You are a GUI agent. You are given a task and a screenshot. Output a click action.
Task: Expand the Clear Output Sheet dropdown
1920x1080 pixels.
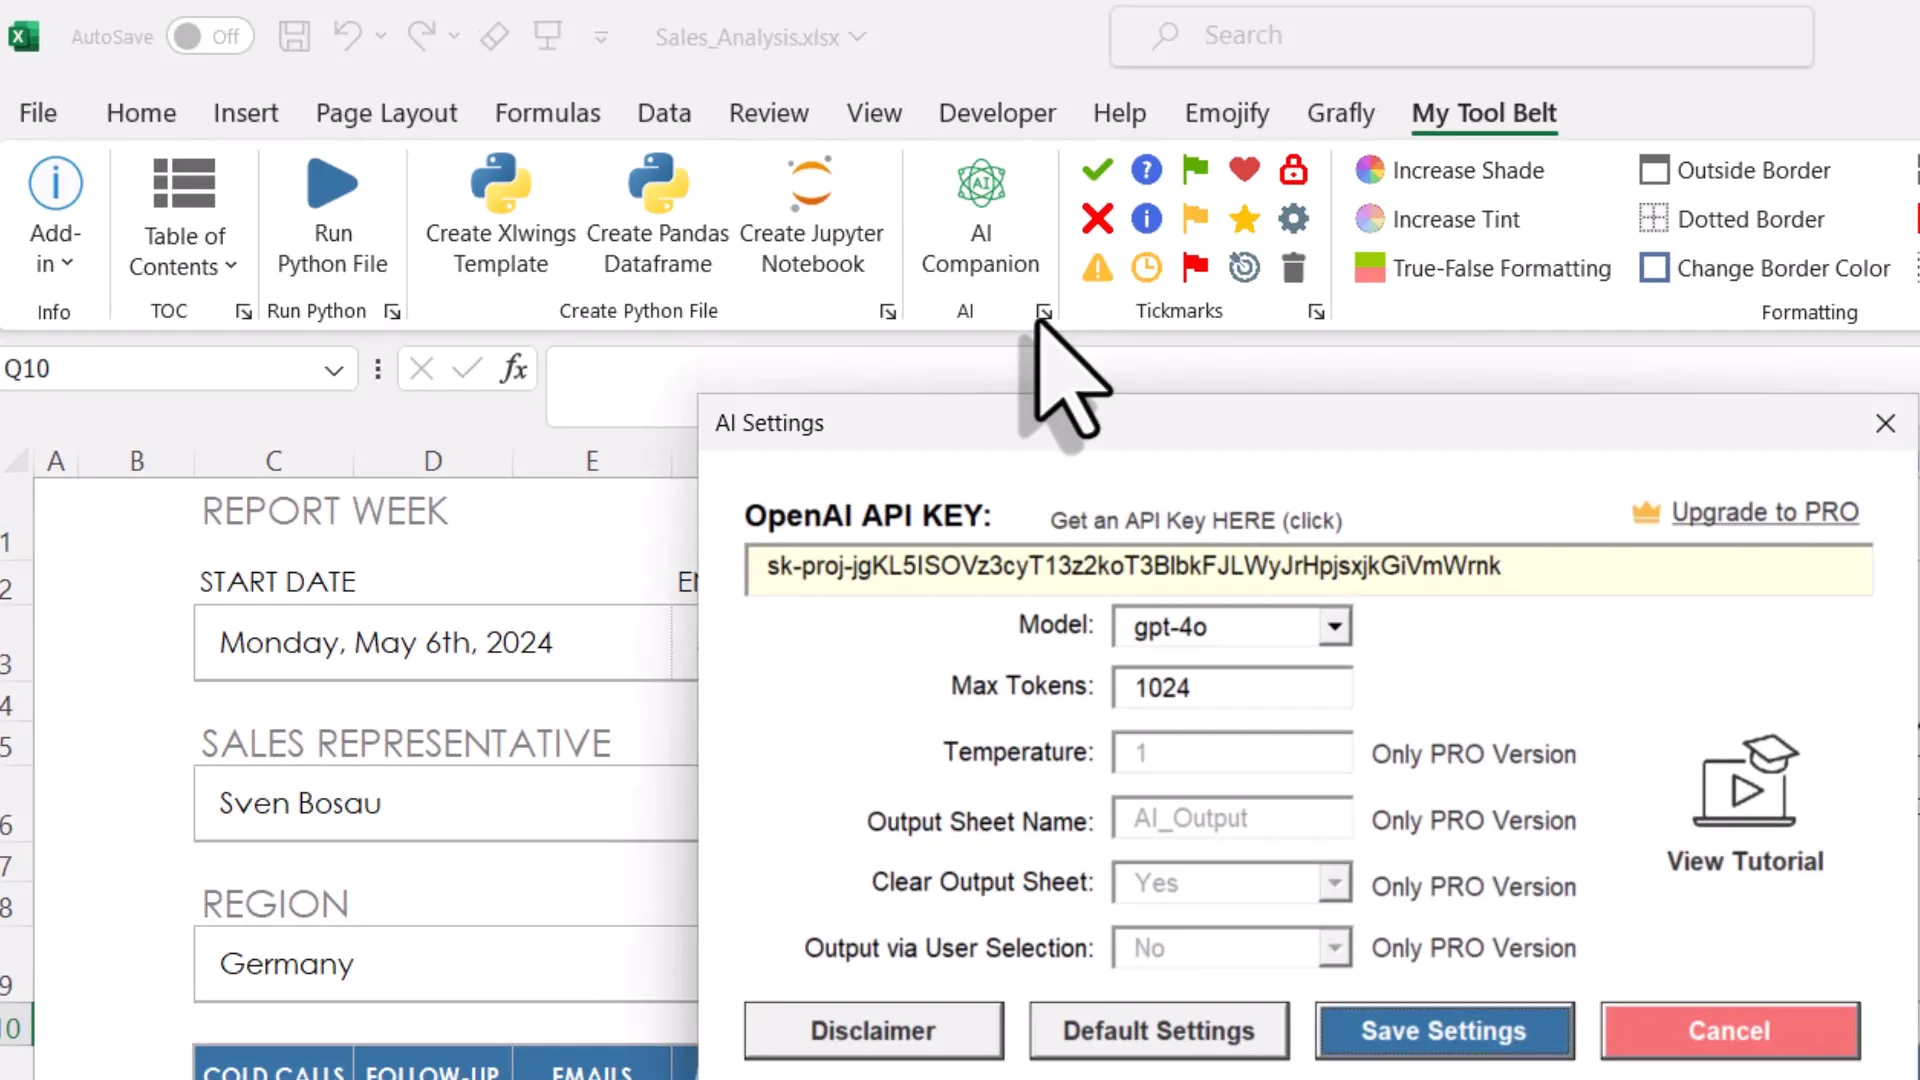pos(1334,882)
